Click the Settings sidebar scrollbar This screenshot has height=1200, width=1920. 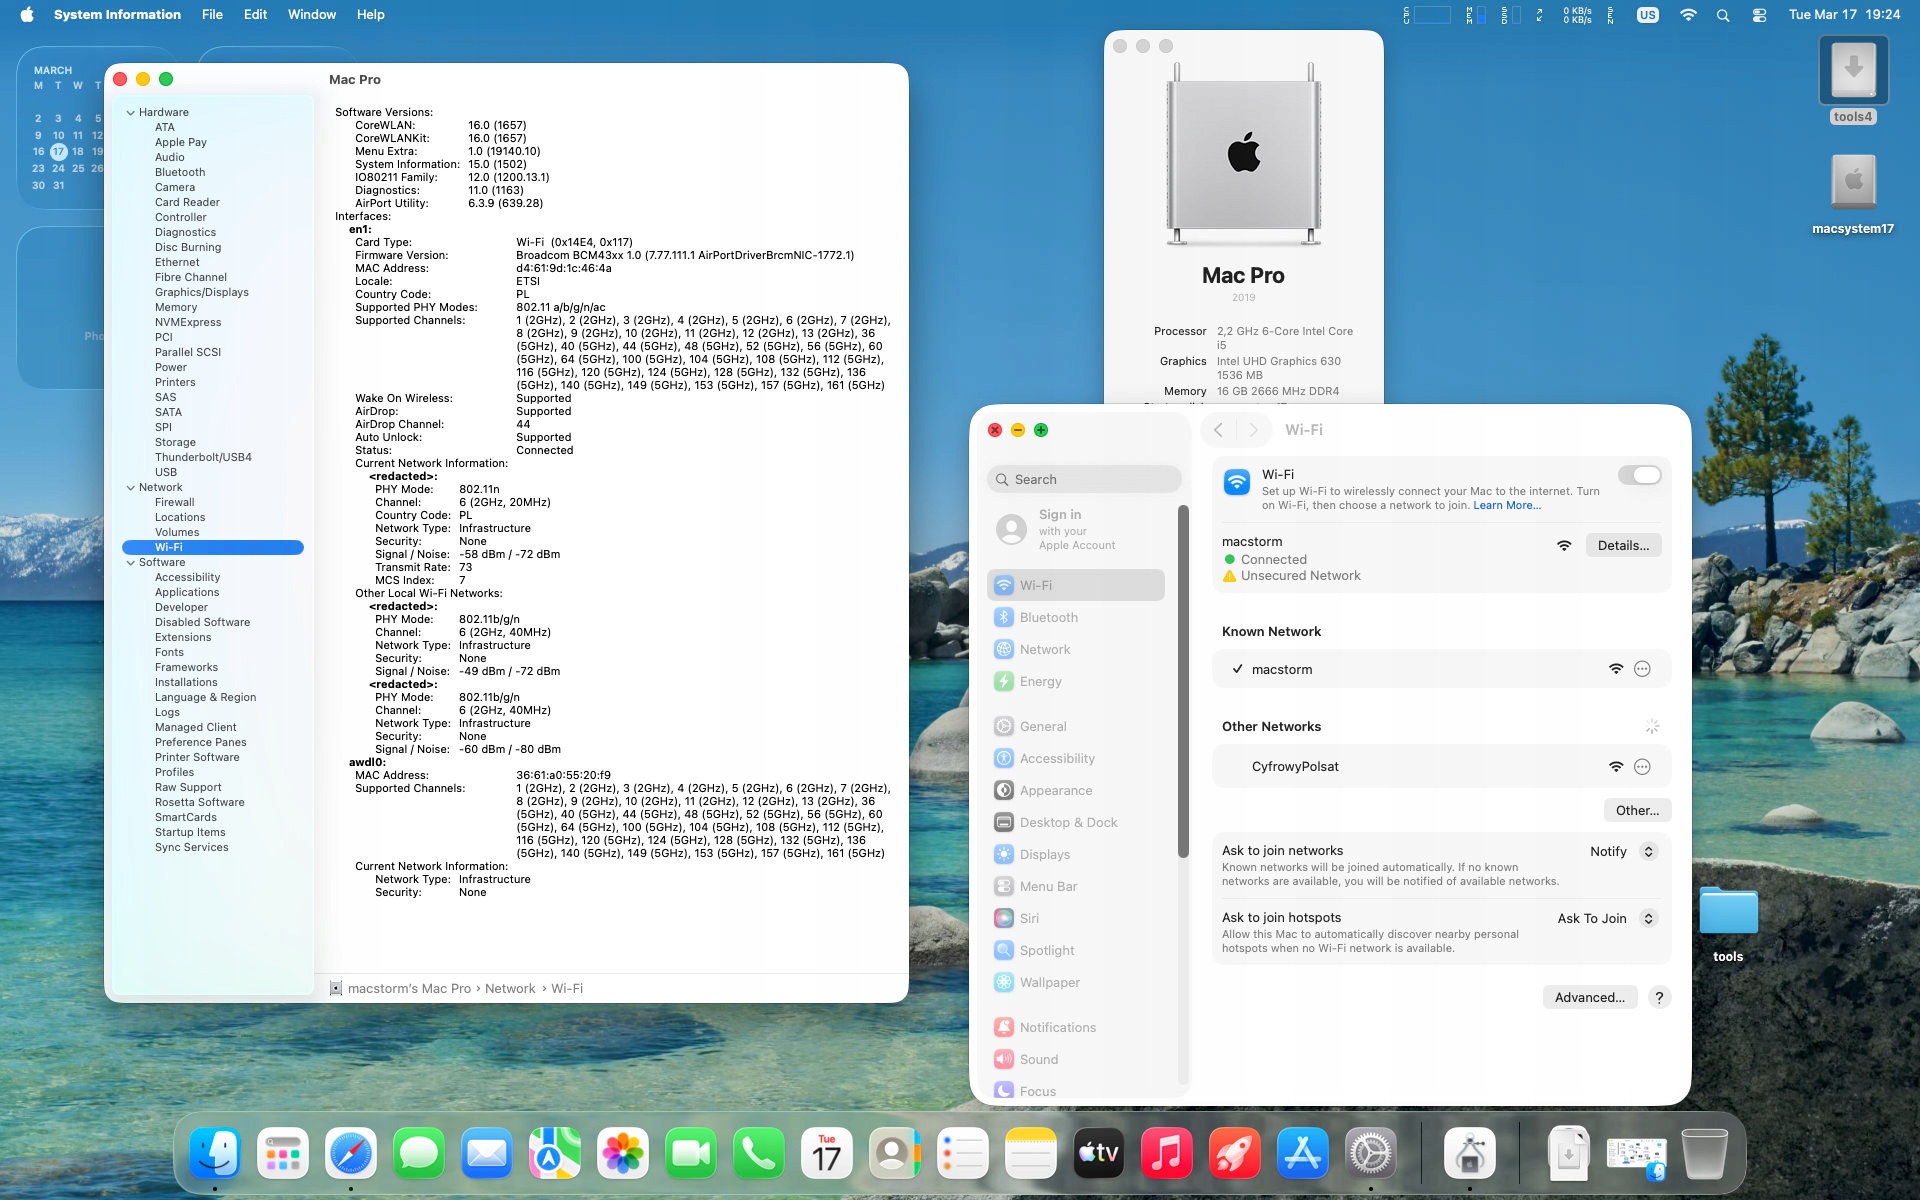click(1183, 680)
